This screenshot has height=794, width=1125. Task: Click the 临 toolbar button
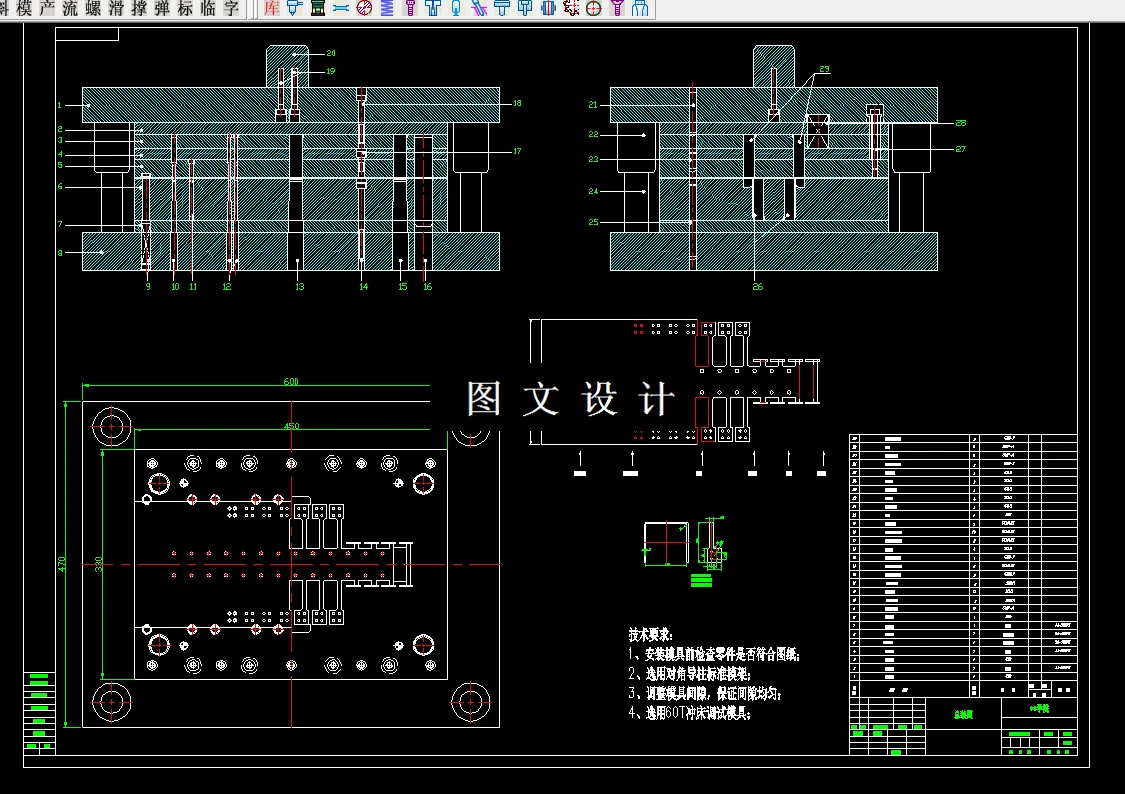point(208,9)
